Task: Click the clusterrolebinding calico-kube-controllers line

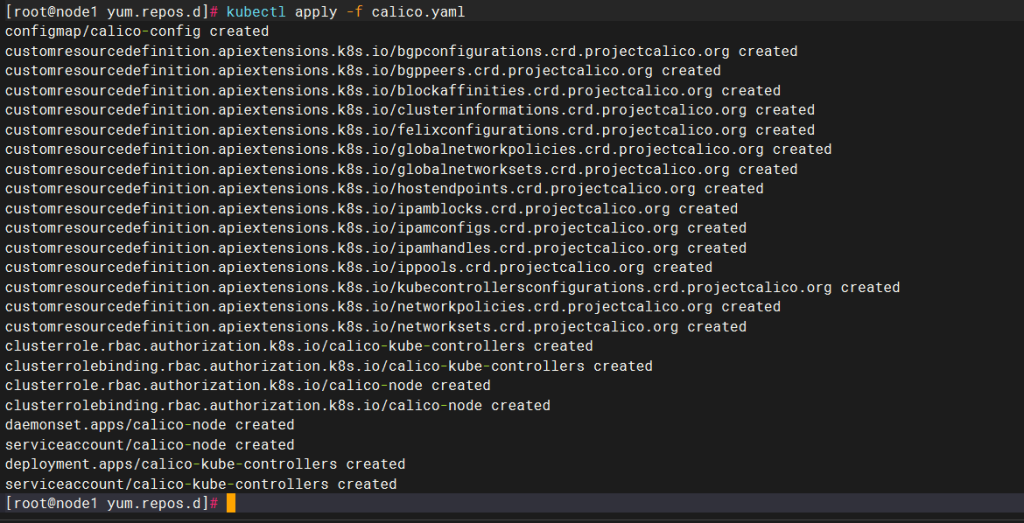Action: pos(329,366)
